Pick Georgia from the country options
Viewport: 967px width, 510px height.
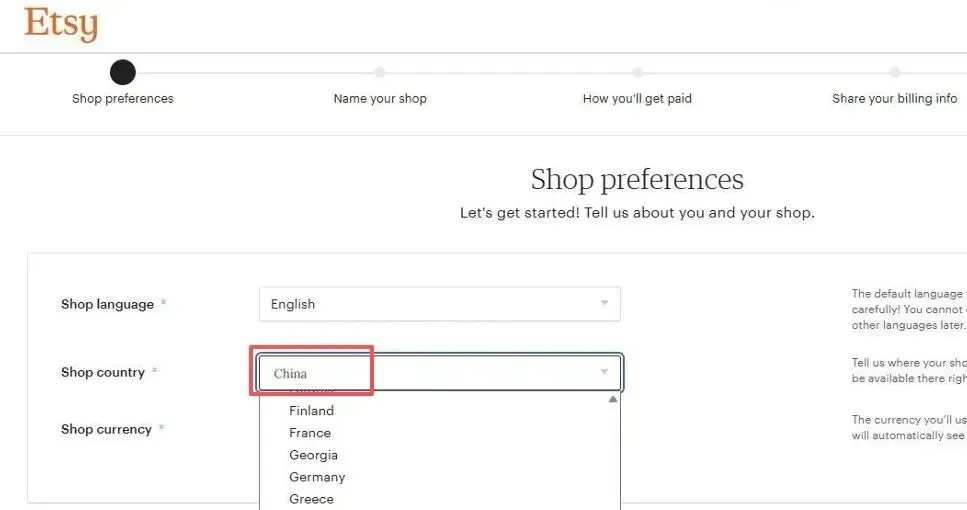pos(313,455)
